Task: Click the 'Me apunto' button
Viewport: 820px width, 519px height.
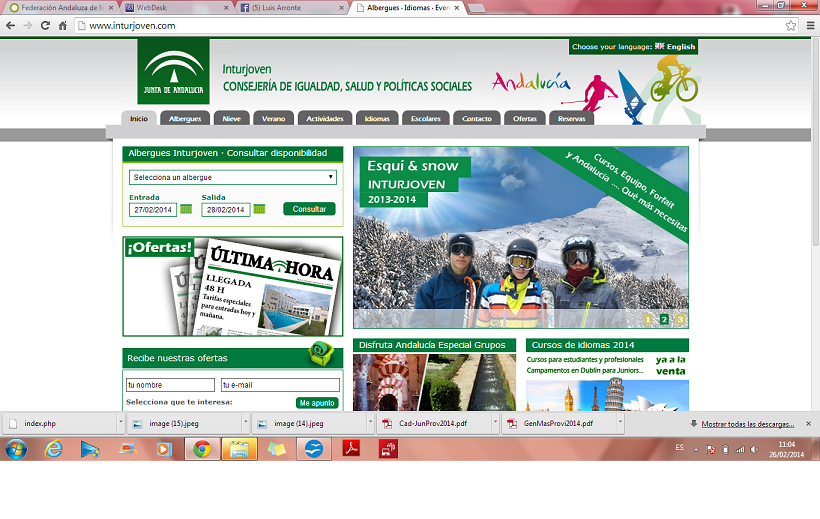Action: 317,403
